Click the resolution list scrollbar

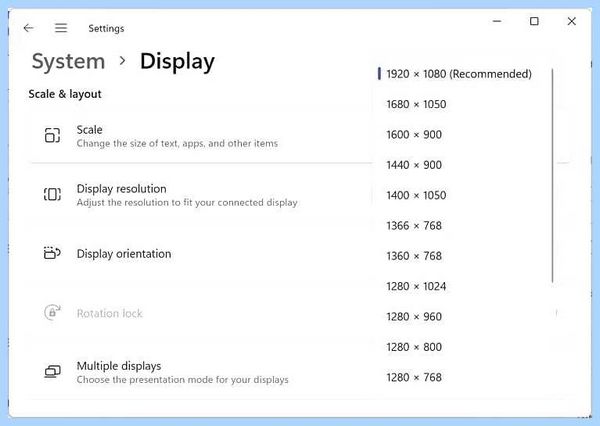point(553,176)
